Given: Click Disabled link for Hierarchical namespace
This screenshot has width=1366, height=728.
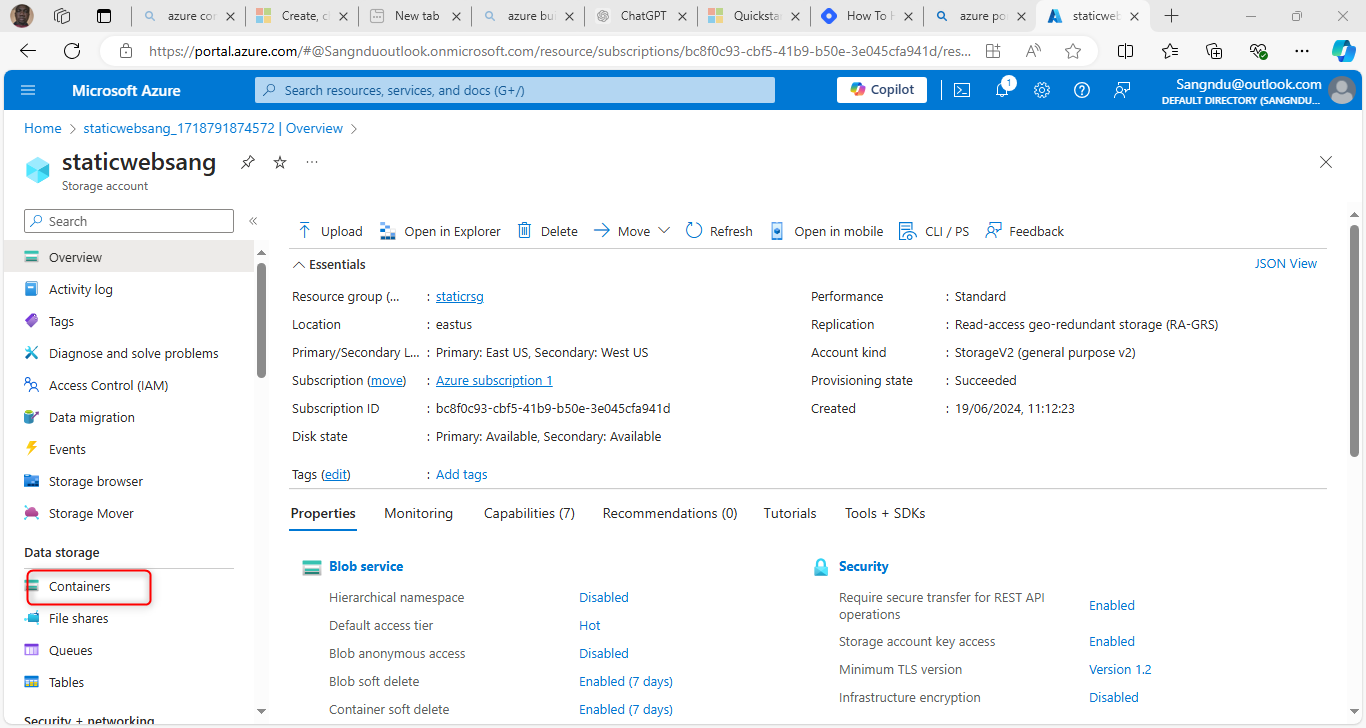Looking at the screenshot, I should (604, 597).
